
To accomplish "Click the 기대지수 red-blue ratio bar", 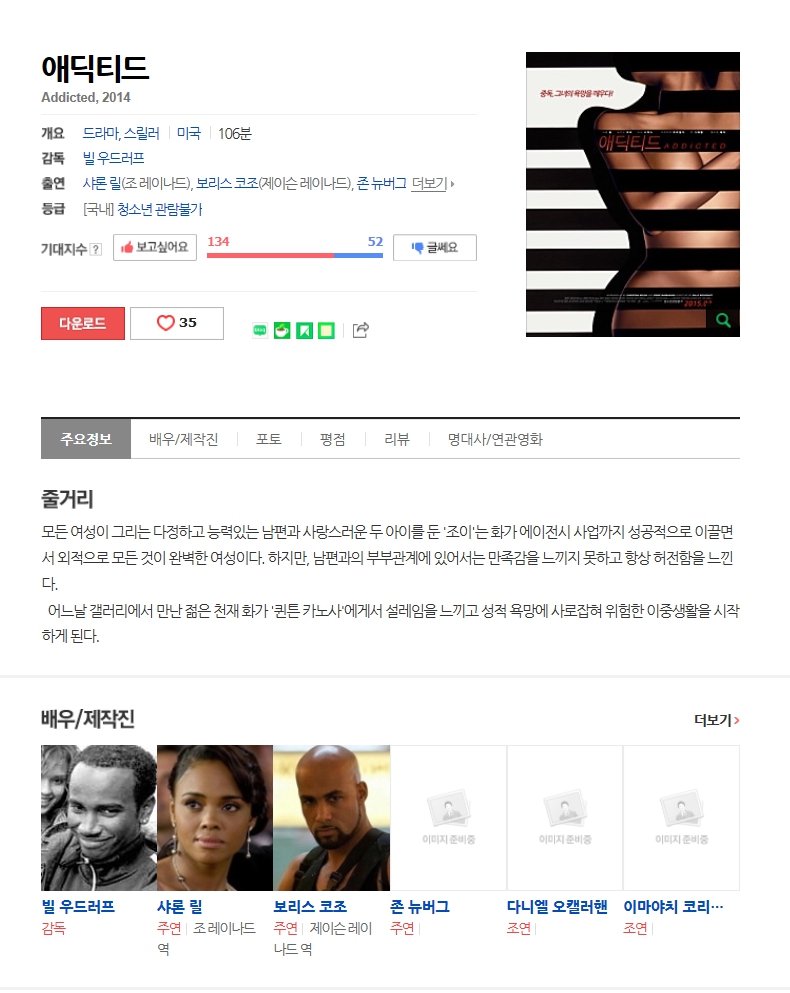I will tap(295, 255).
